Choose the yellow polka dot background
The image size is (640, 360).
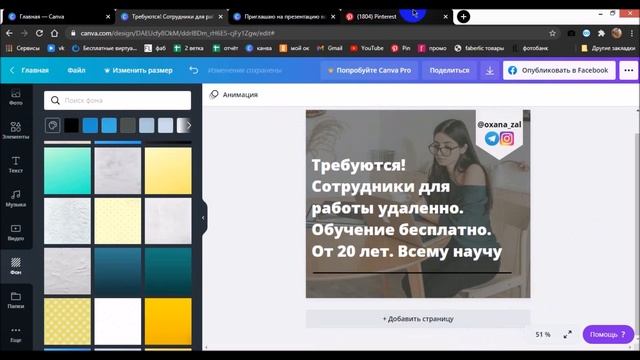[x=67, y=321]
